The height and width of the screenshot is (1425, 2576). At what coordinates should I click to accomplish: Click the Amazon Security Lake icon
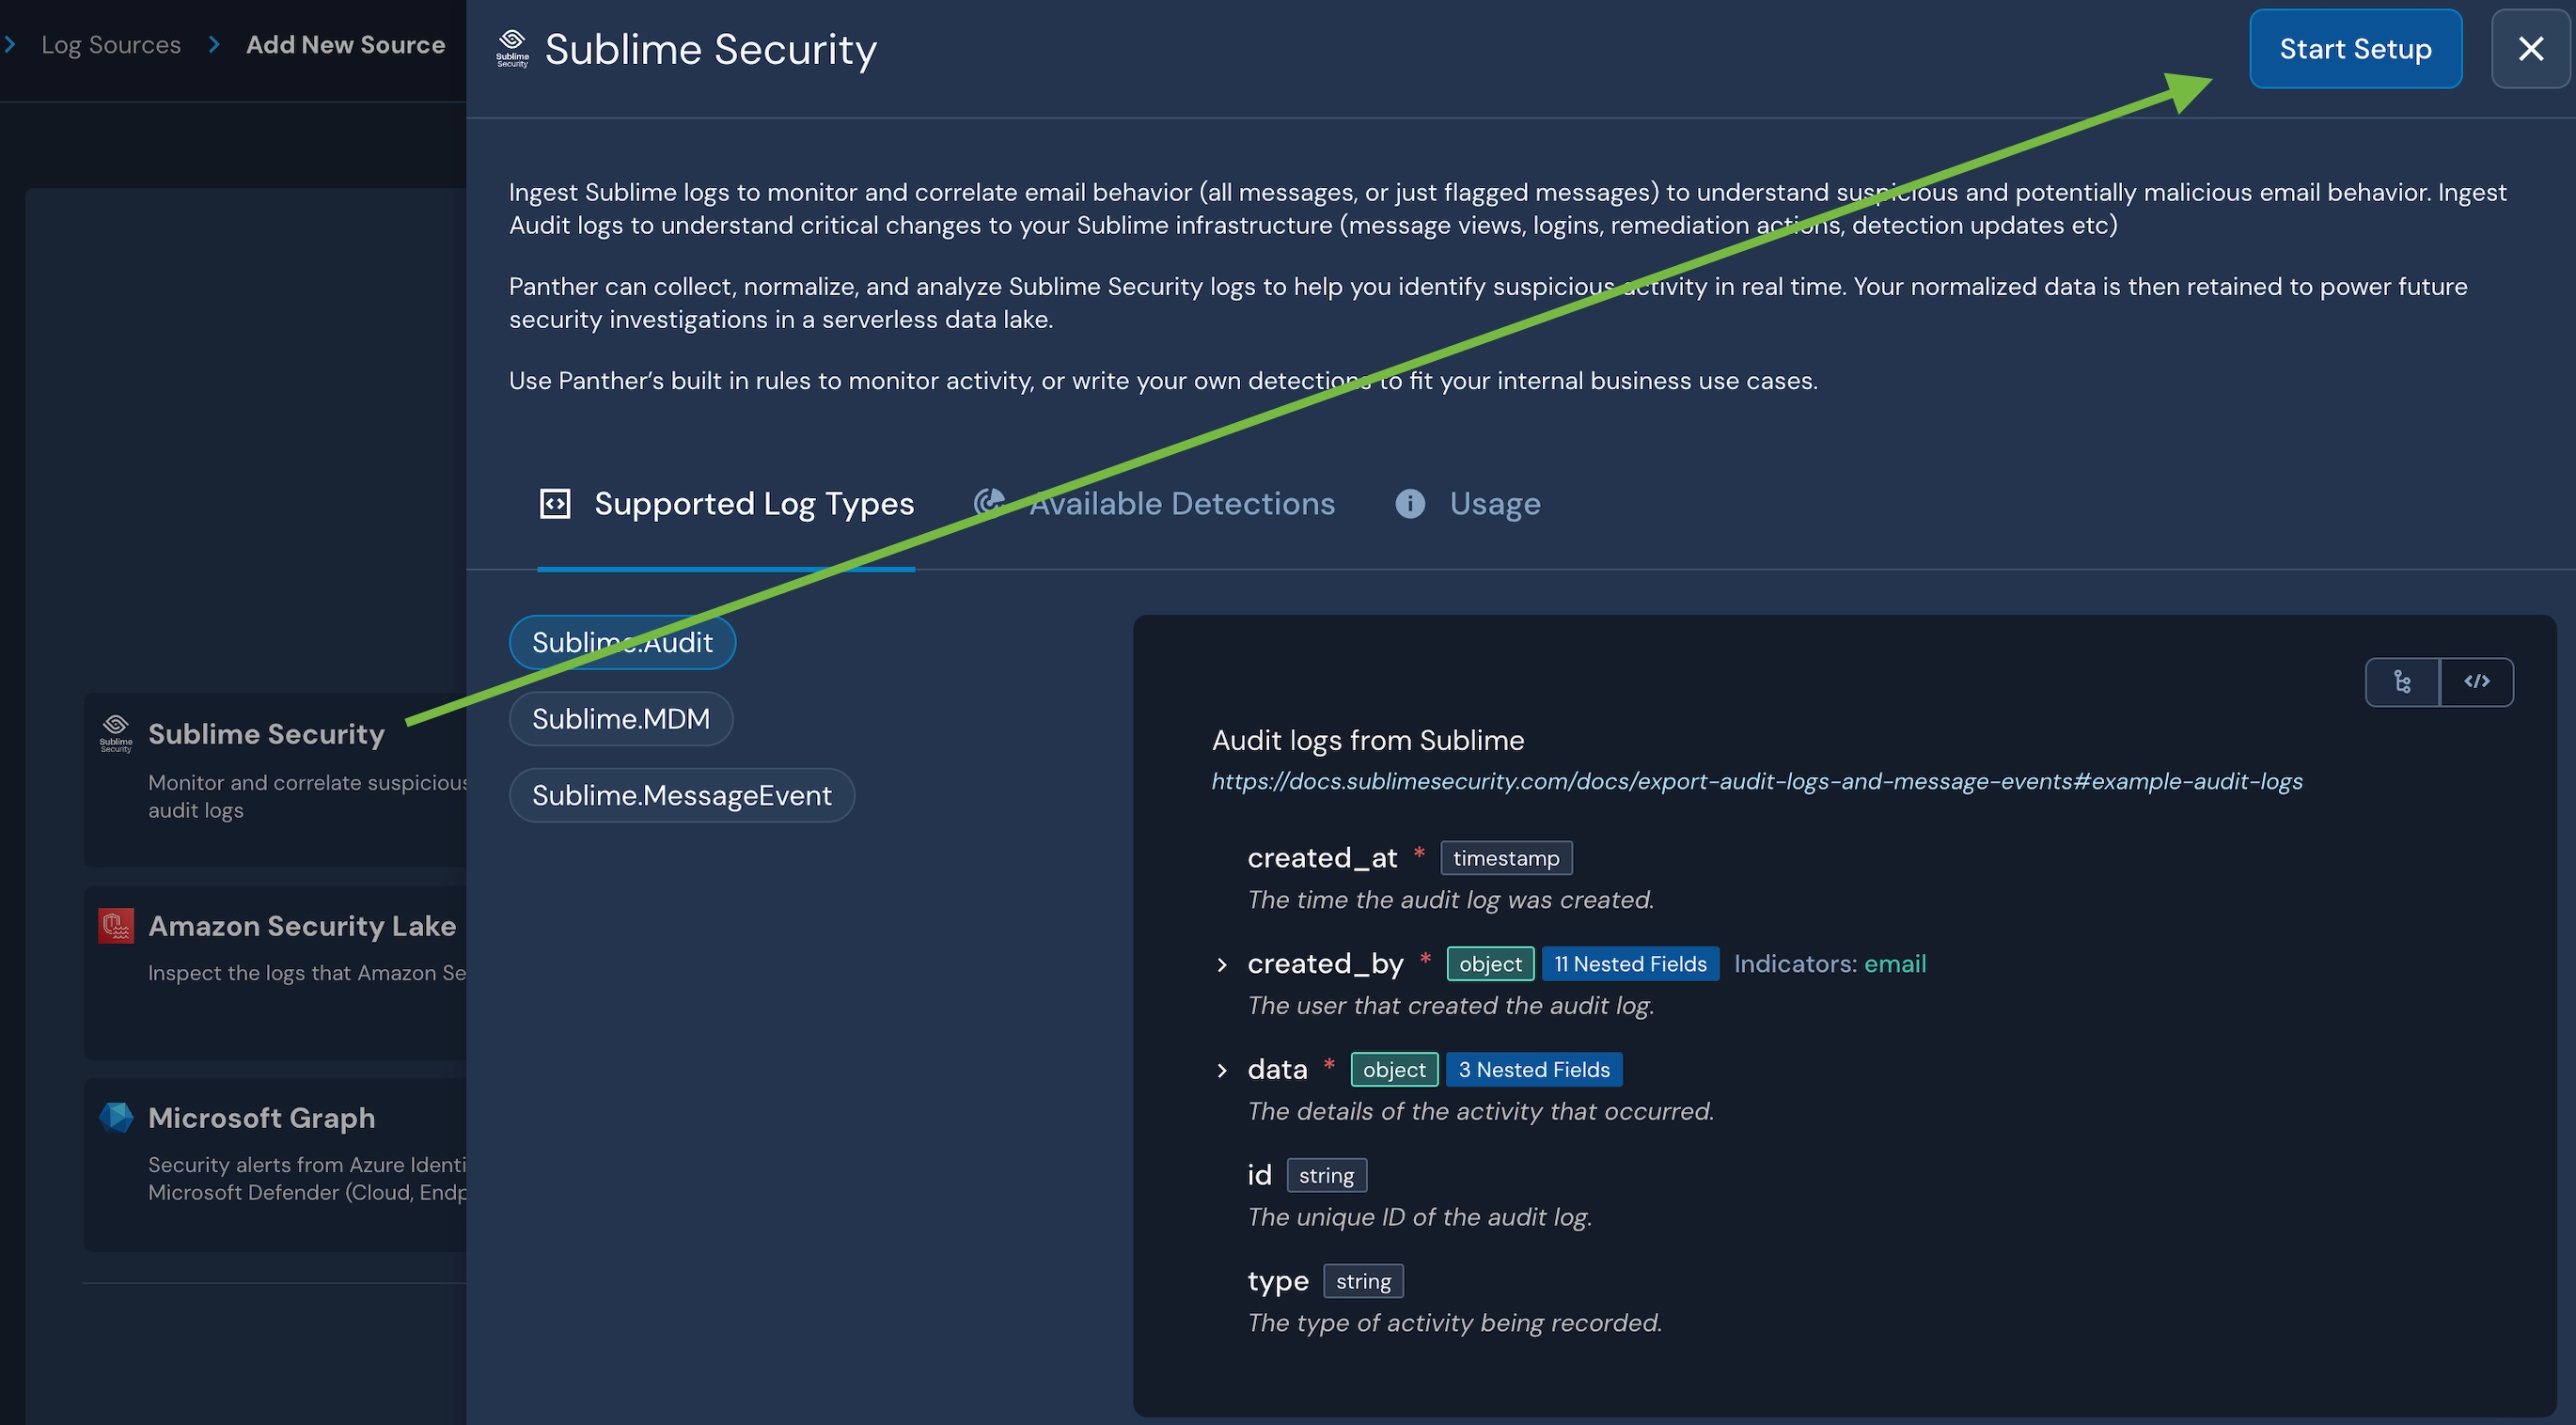coord(116,926)
